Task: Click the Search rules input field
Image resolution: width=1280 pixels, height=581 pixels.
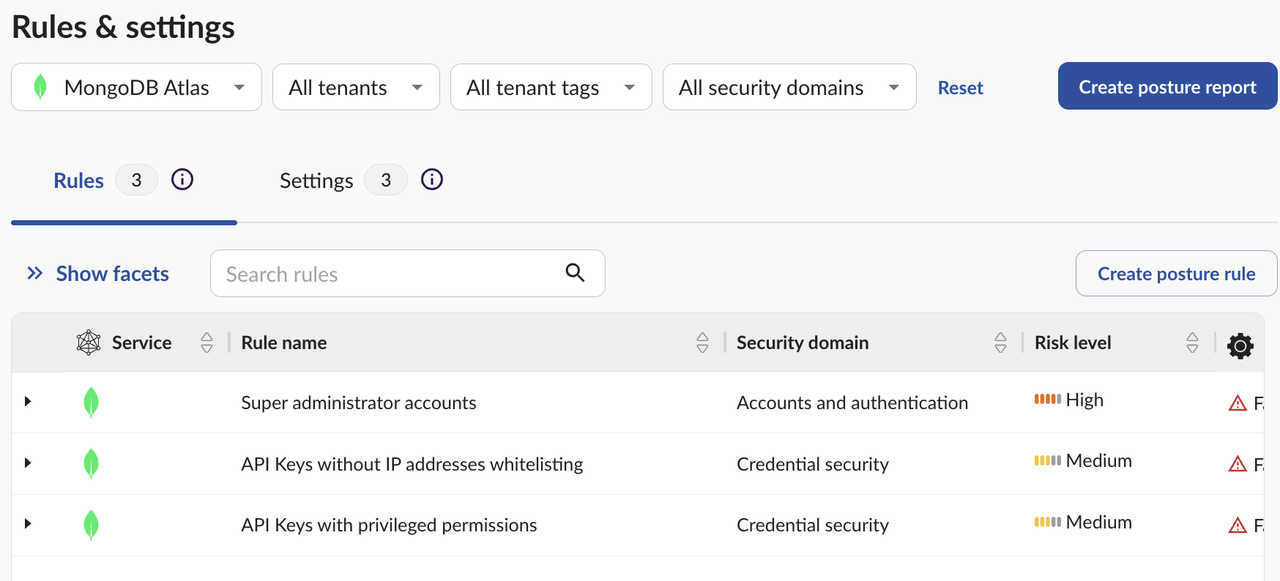Action: tap(390, 274)
